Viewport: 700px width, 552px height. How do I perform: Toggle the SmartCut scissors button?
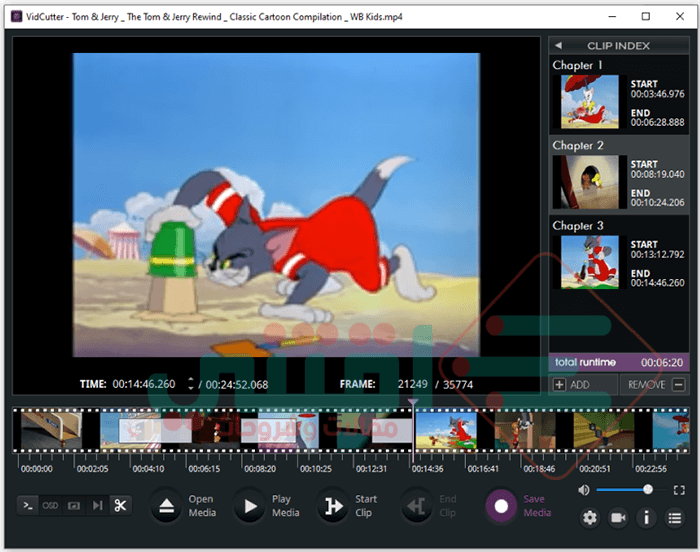point(120,506)
